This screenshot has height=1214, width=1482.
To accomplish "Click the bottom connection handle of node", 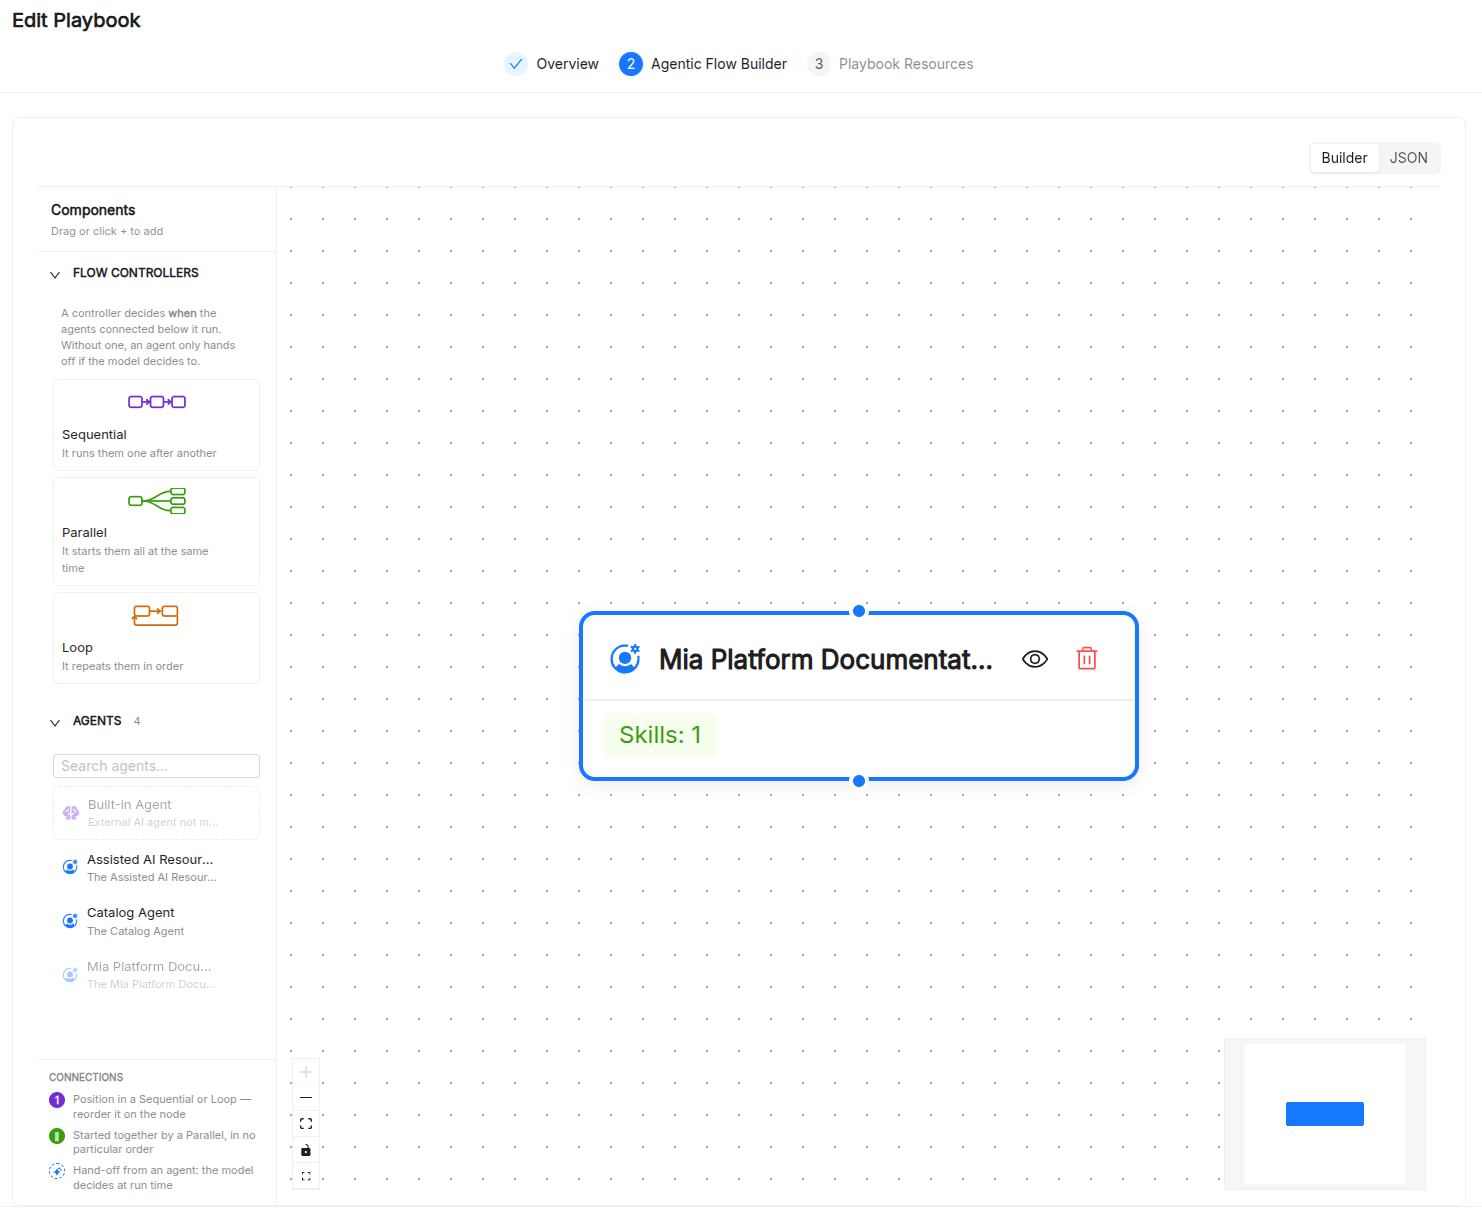I will click(x=859, y=781).
